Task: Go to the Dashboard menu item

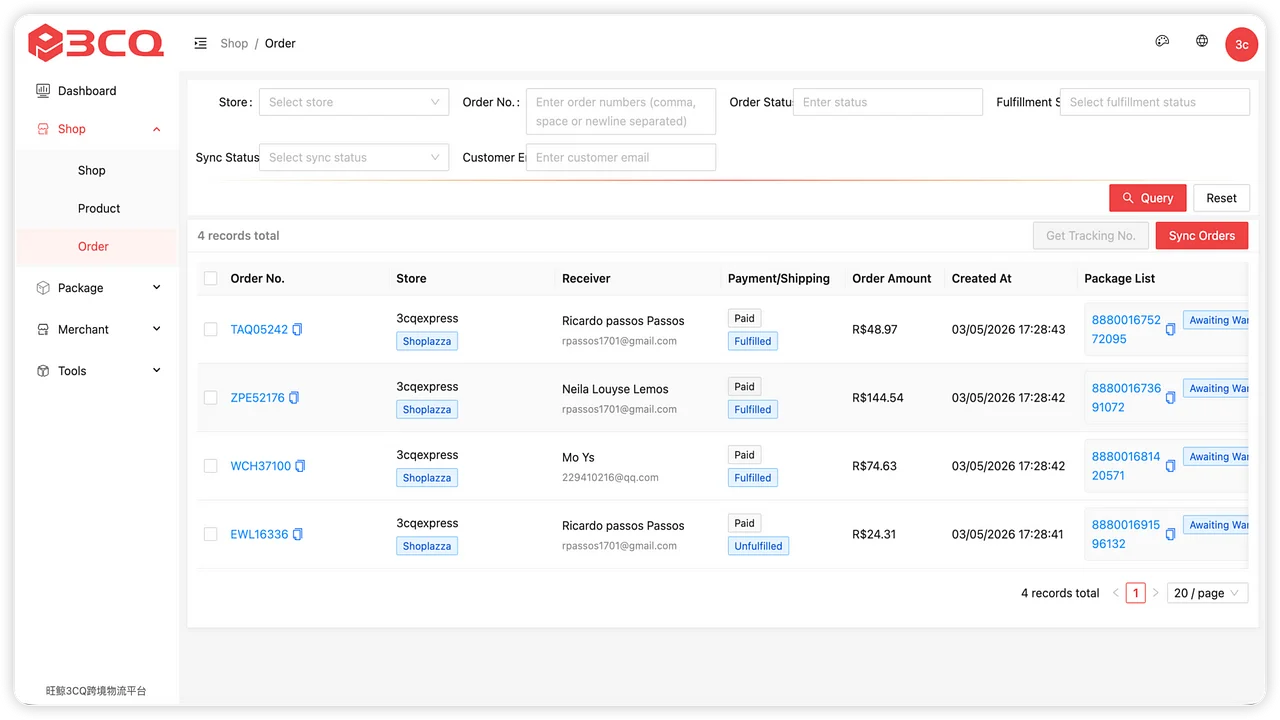Action: [87, 91]
